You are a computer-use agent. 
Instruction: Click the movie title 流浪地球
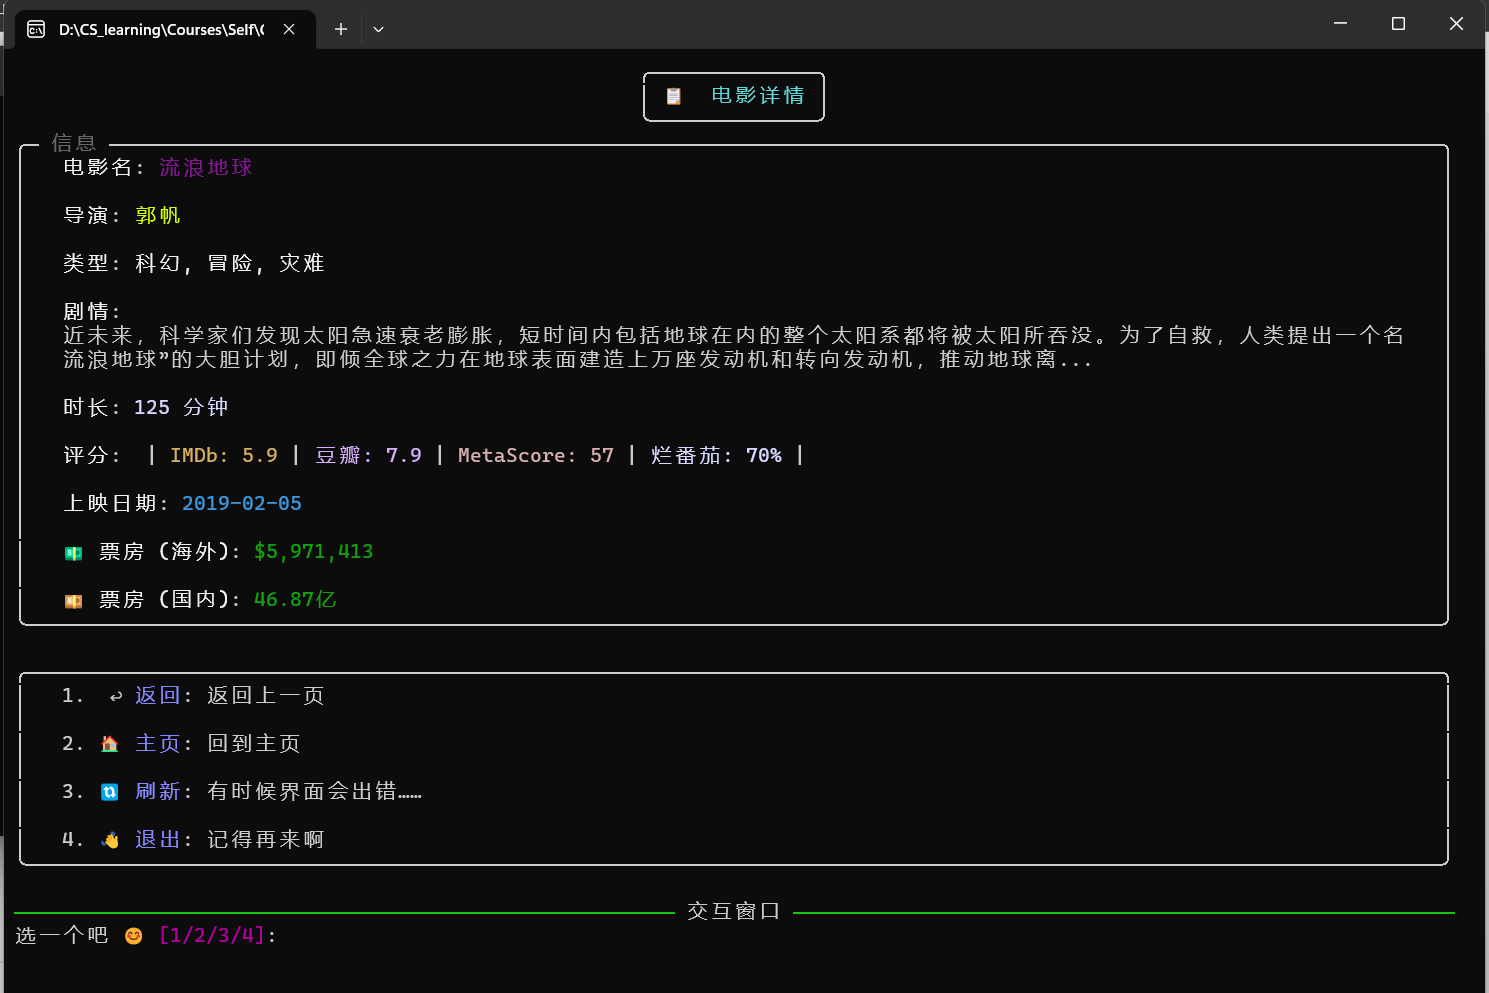point(206,167)
